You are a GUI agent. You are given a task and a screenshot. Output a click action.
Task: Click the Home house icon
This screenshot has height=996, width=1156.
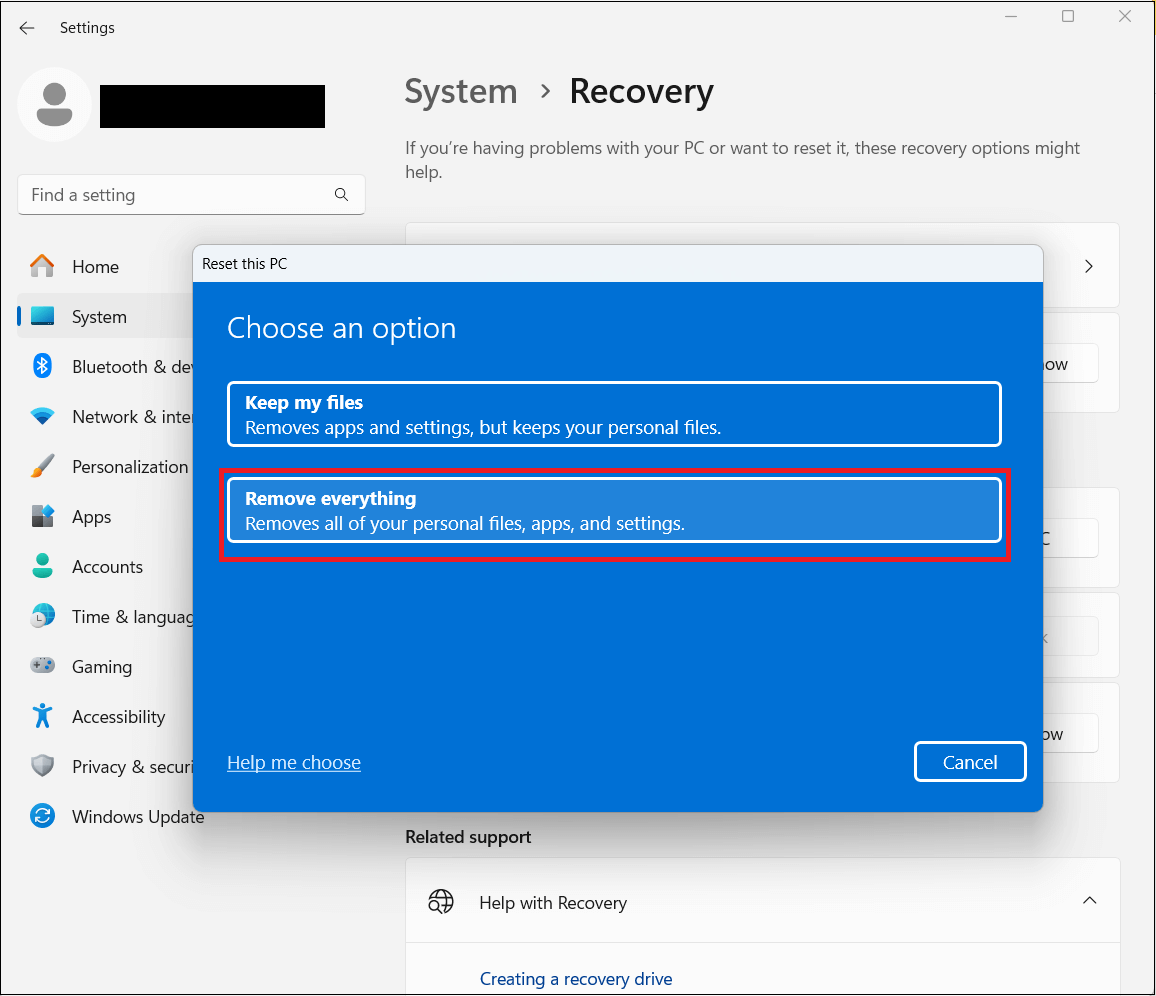42,266
